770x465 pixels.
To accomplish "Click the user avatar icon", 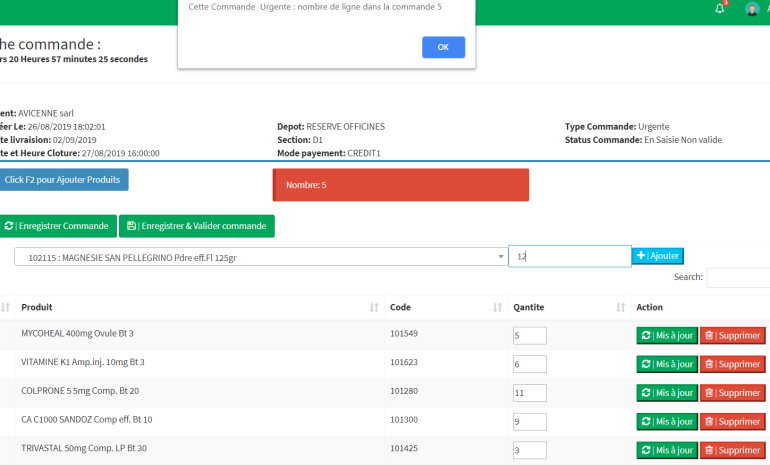I will point(752,9).
